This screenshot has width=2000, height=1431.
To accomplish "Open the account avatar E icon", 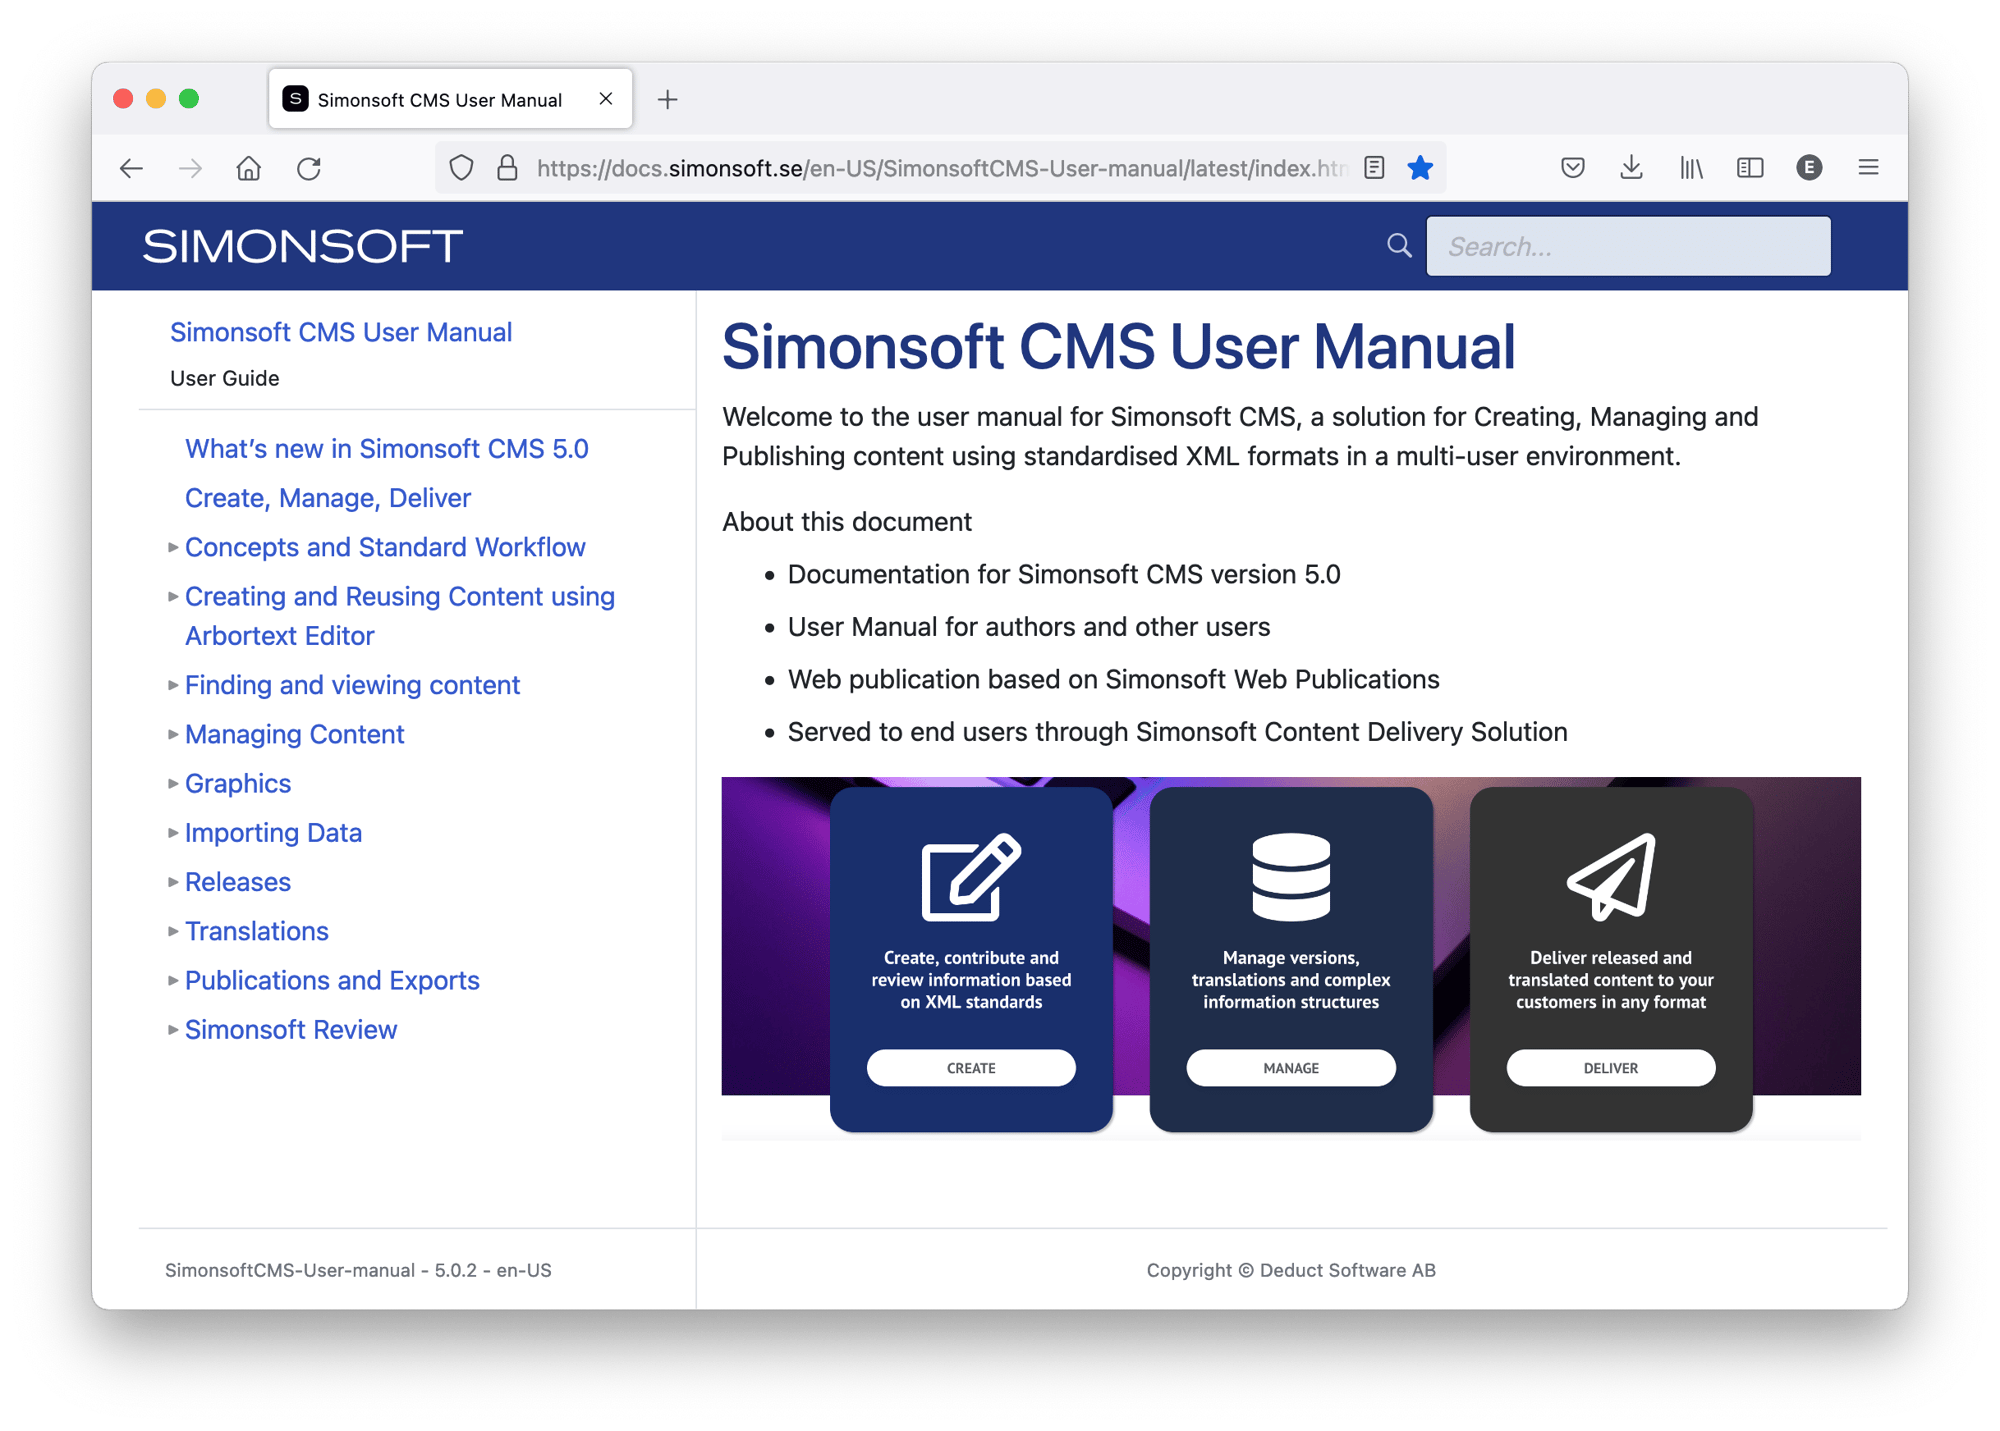I will point(1809,168).
